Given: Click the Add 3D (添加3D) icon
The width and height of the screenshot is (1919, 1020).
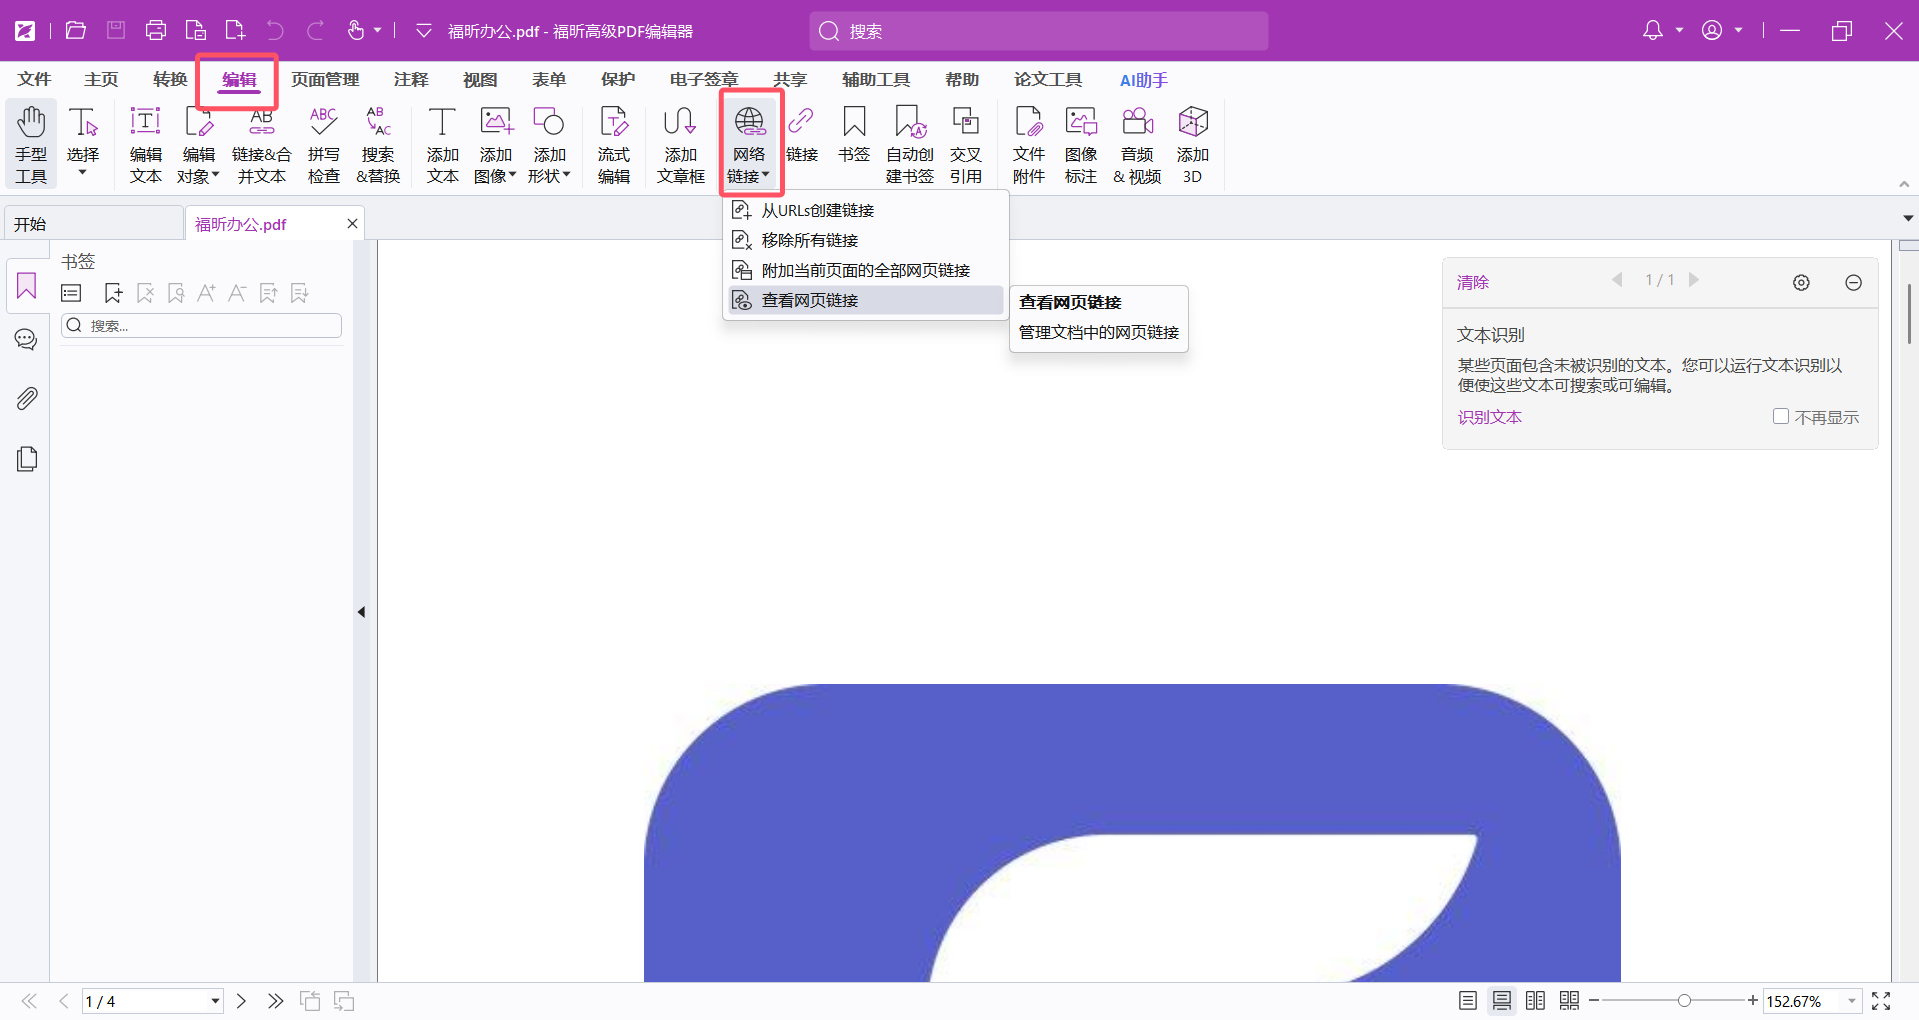Looking at the screenshot, I should 1192,145.
